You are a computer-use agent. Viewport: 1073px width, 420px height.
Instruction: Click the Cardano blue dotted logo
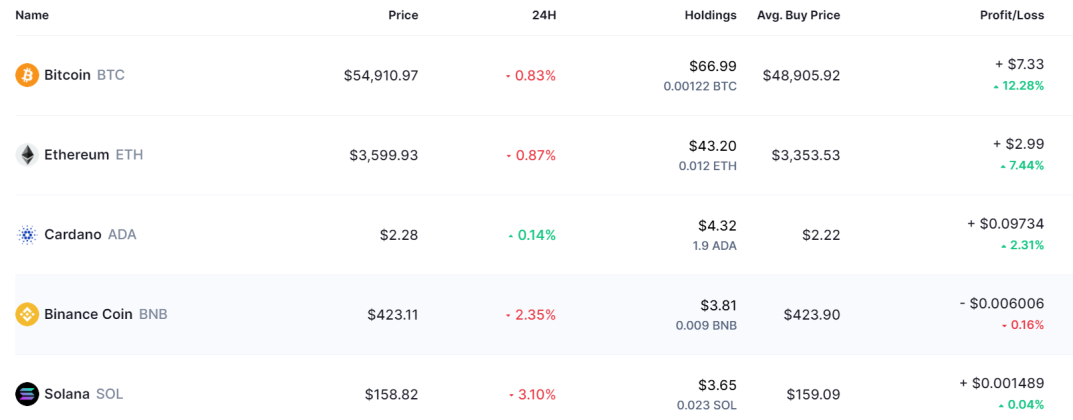[x=27, y=235]
